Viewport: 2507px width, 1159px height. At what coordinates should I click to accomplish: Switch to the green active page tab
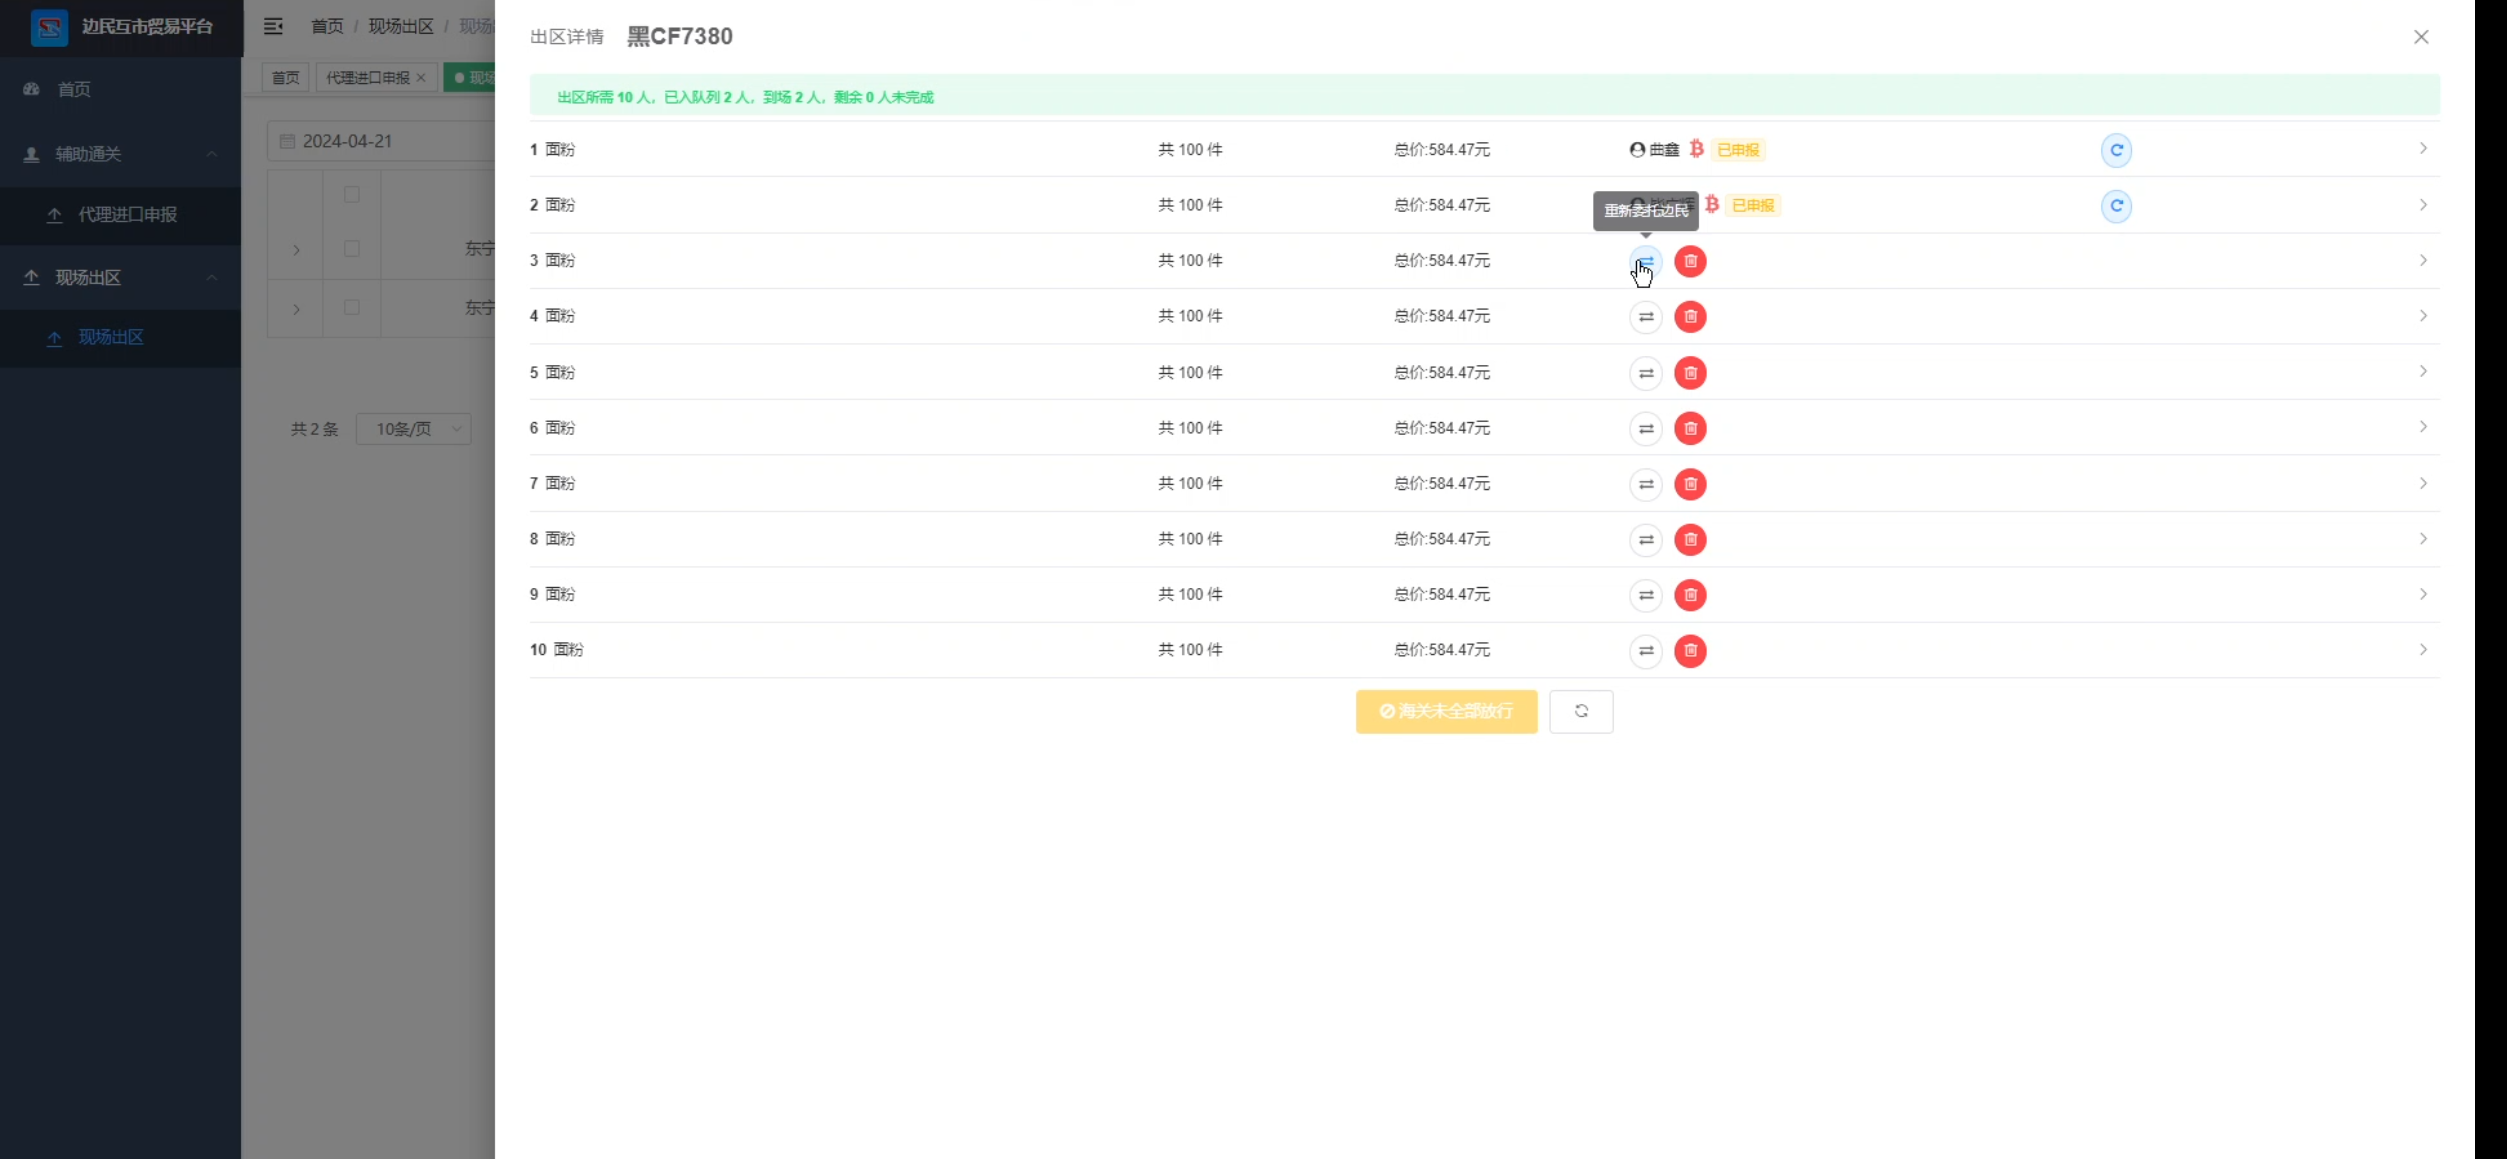click(x=470, y=77)
